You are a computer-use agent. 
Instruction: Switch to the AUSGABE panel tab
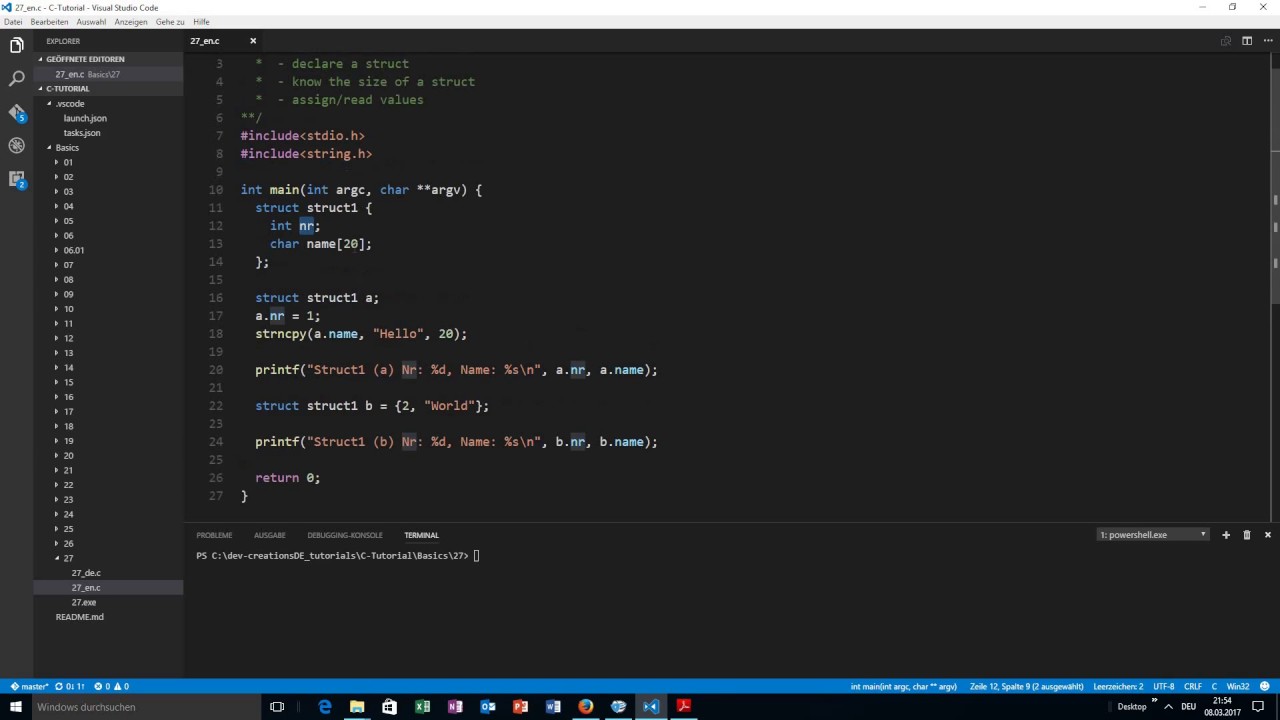tap(269, 535)
